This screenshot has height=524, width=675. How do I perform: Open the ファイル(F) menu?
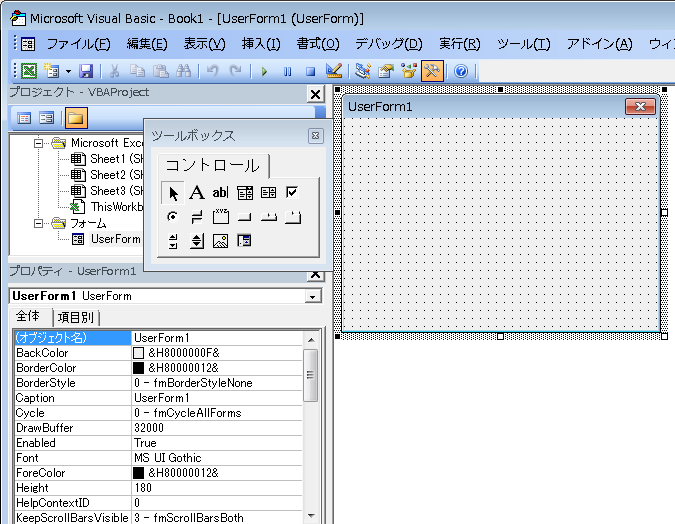point(78,43)
